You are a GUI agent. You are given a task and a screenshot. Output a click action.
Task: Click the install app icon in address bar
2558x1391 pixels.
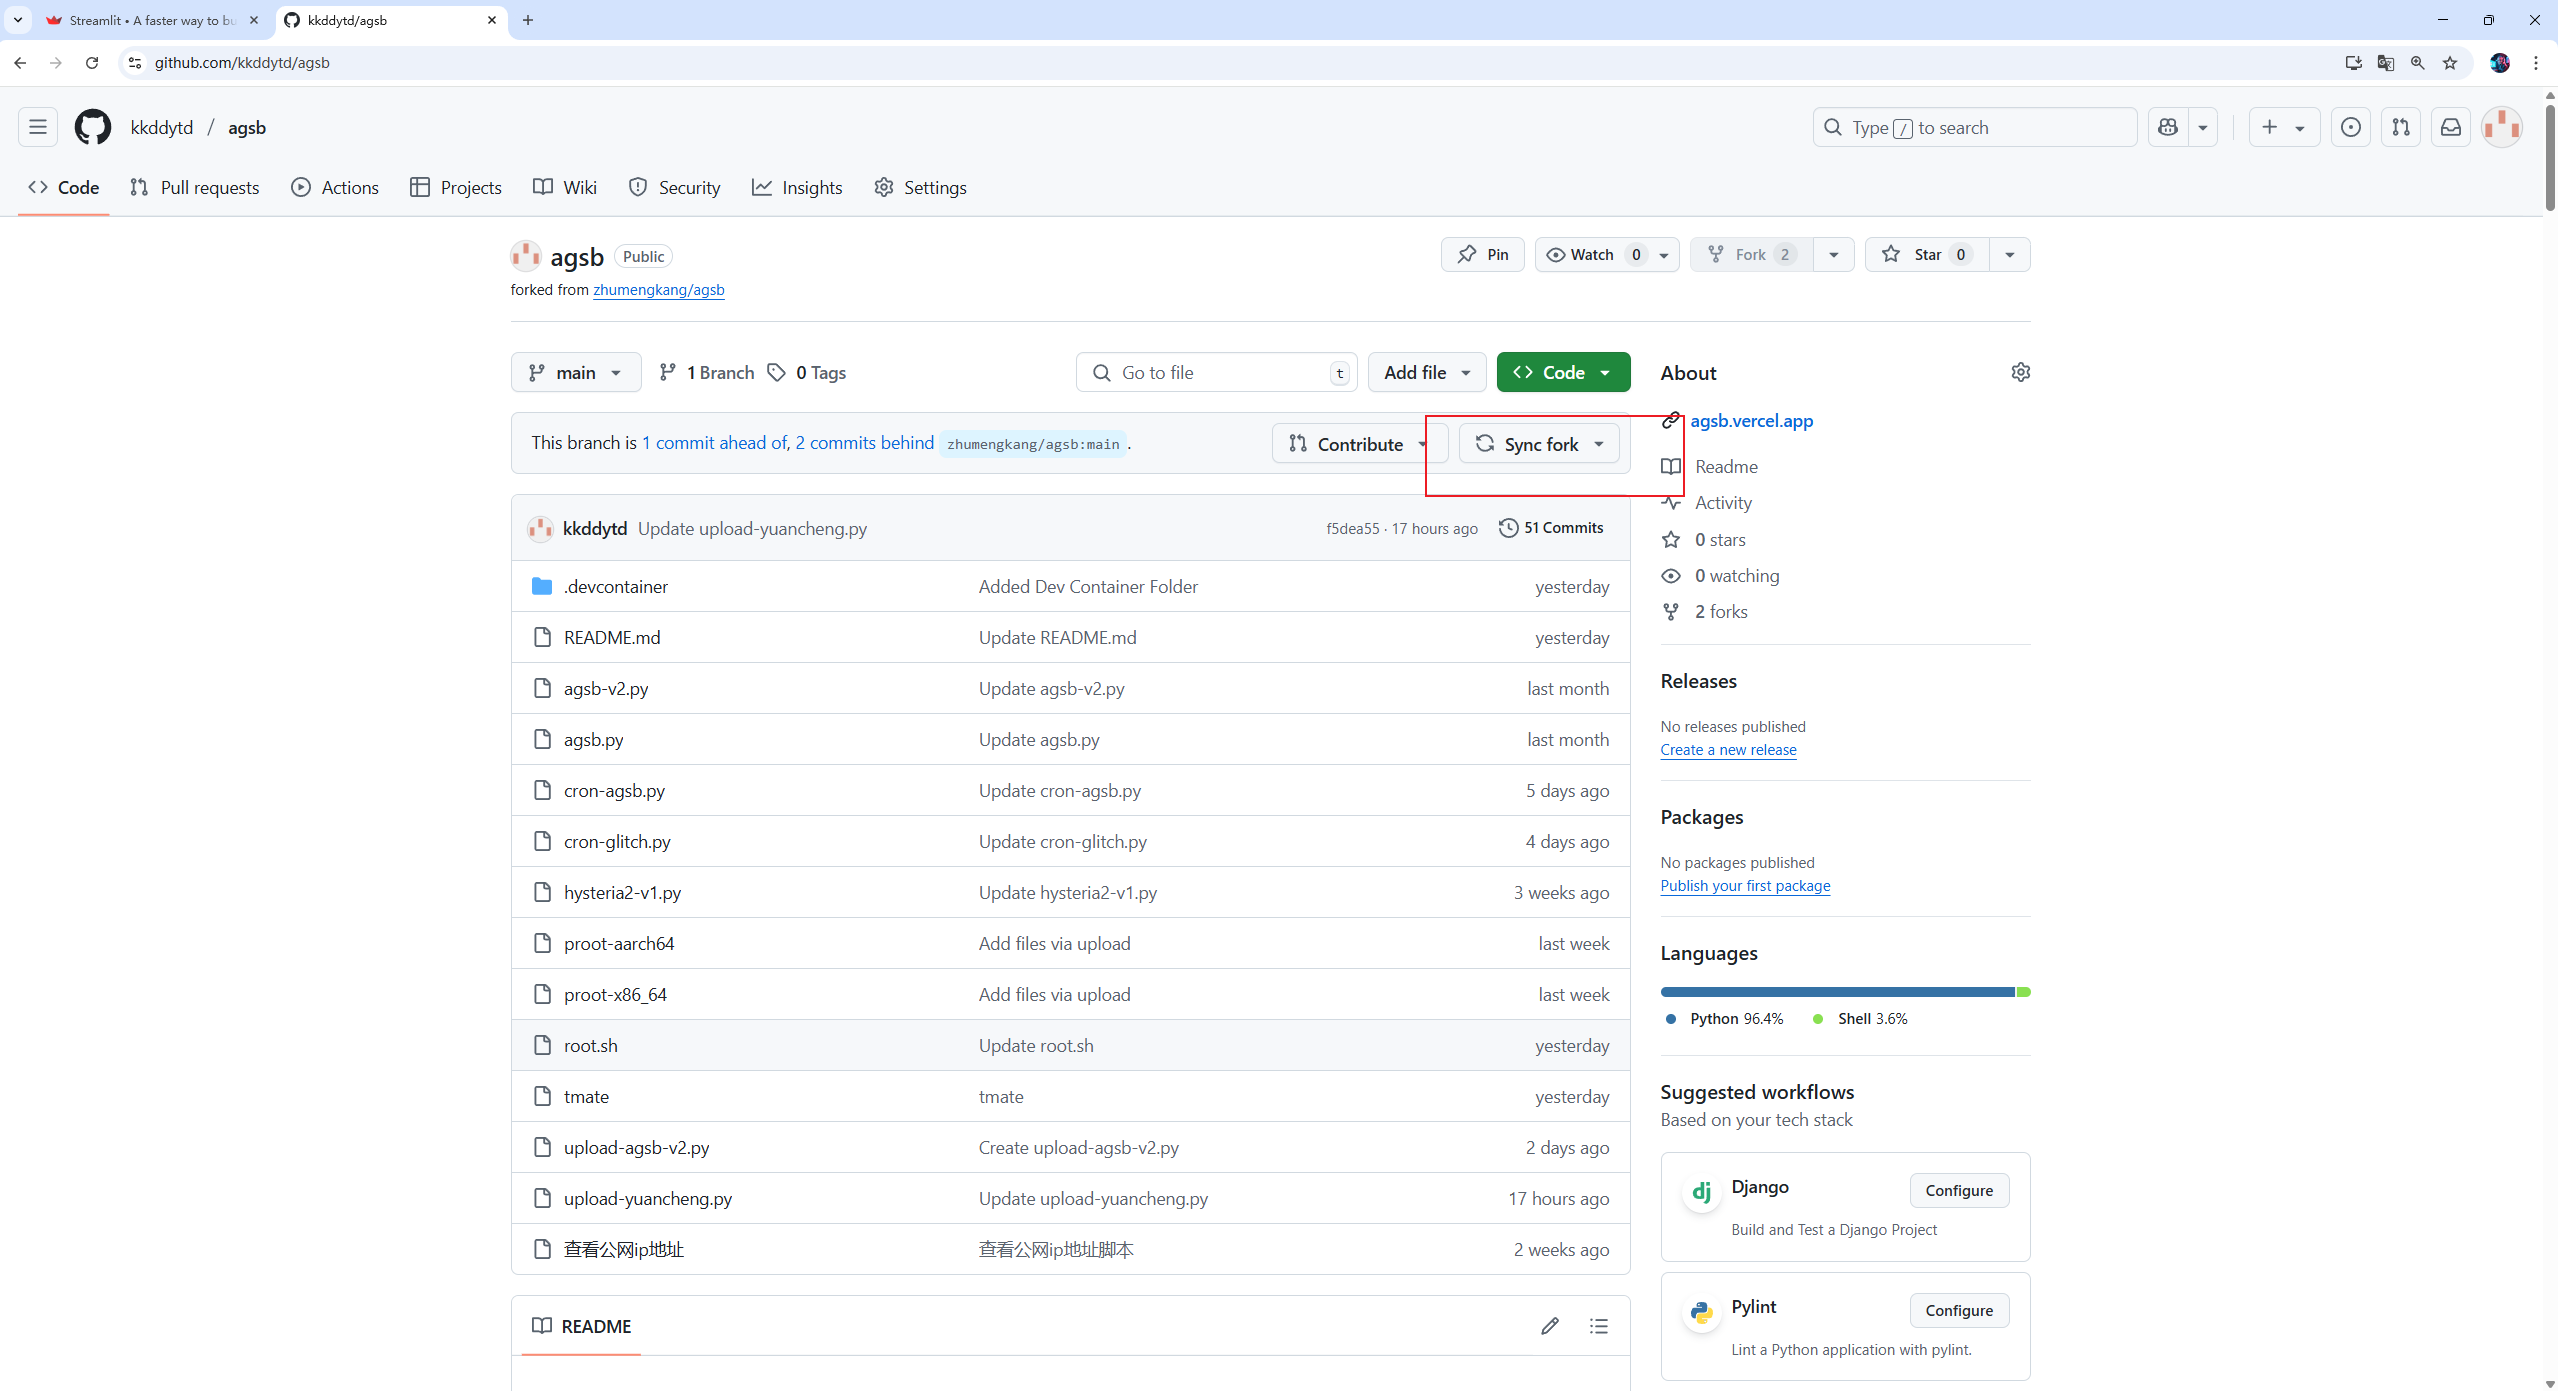2354,63
